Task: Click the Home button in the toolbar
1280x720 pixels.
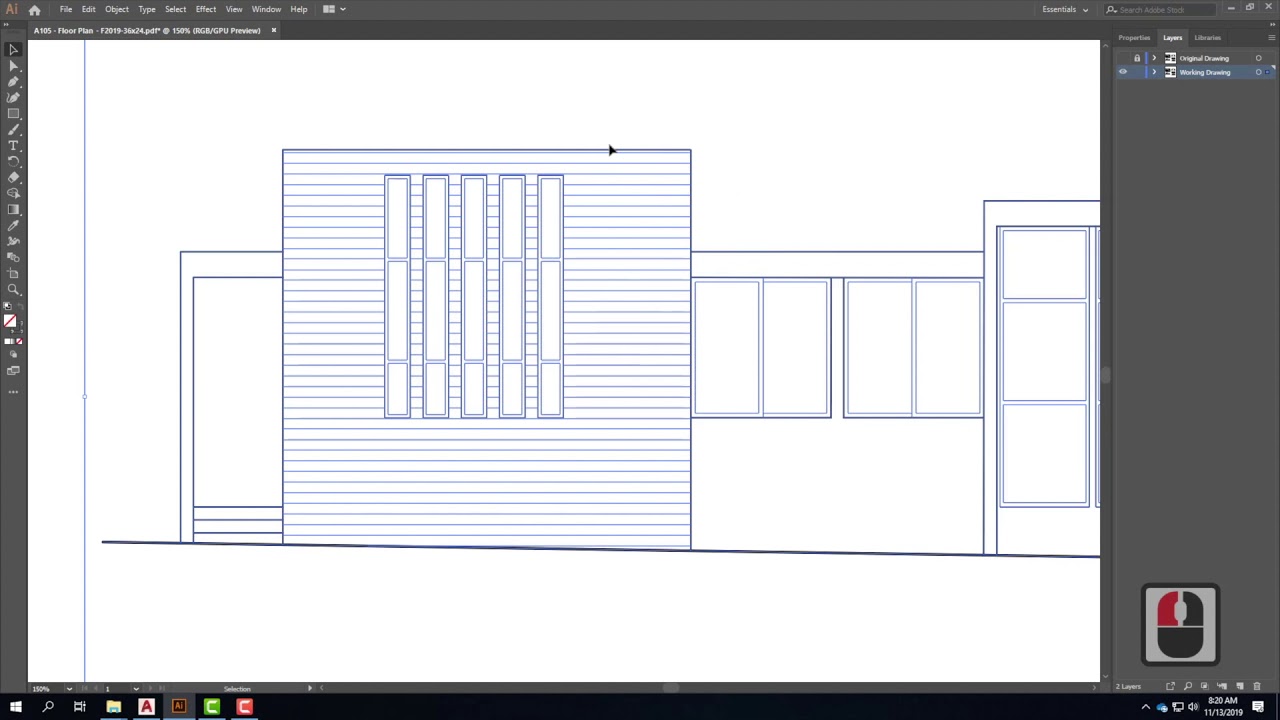Action: click(35, 9)
